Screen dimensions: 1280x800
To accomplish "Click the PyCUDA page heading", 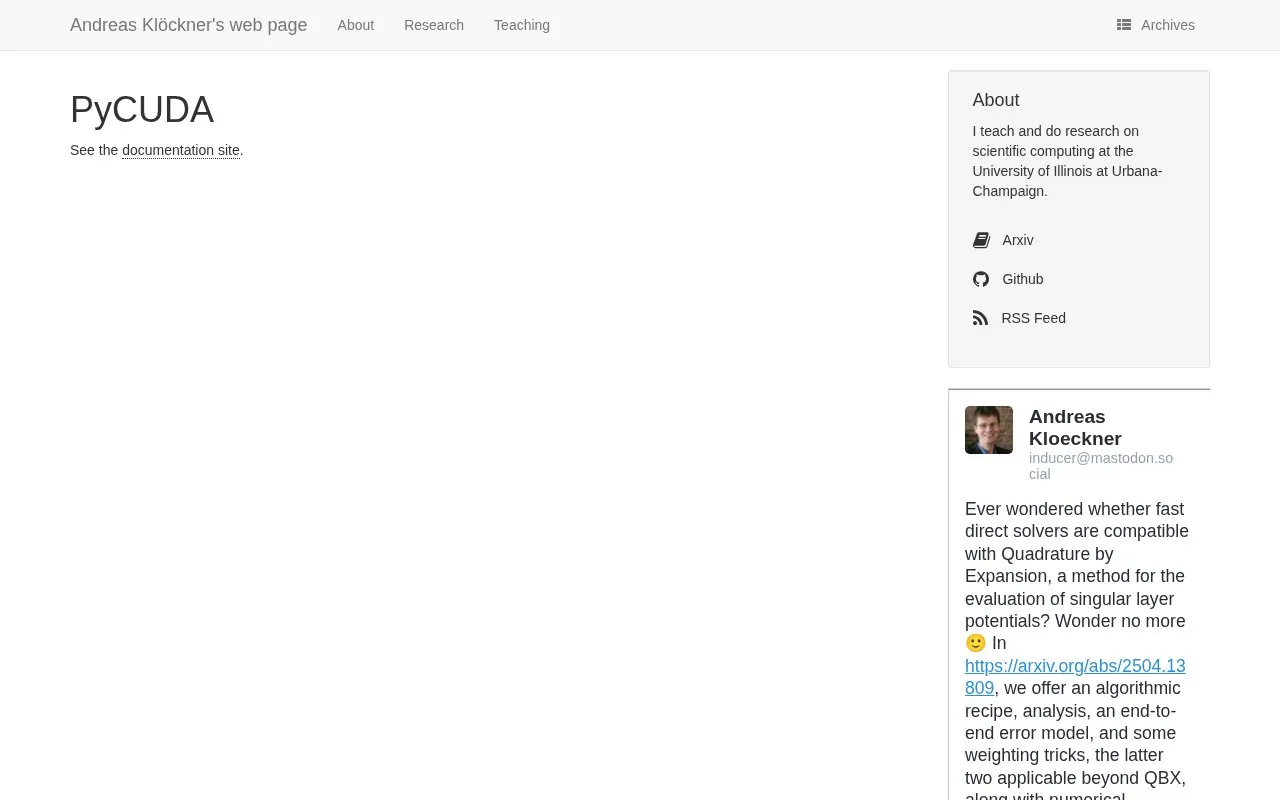I will point(142,110).
